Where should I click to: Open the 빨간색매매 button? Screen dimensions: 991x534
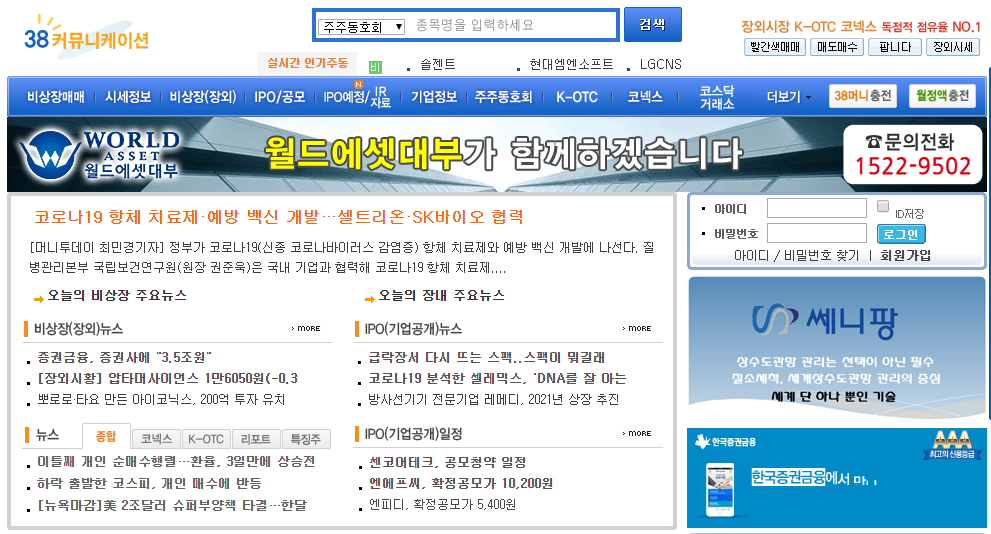pyautogui.click(x=775, y=47)
